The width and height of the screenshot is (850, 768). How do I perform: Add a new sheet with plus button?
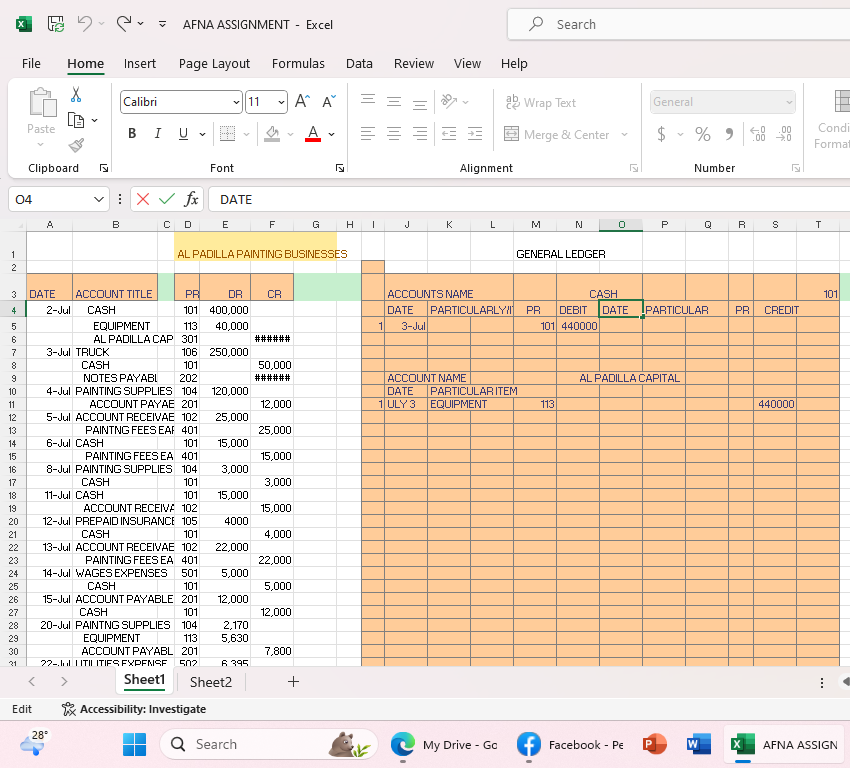pos(293,682)
